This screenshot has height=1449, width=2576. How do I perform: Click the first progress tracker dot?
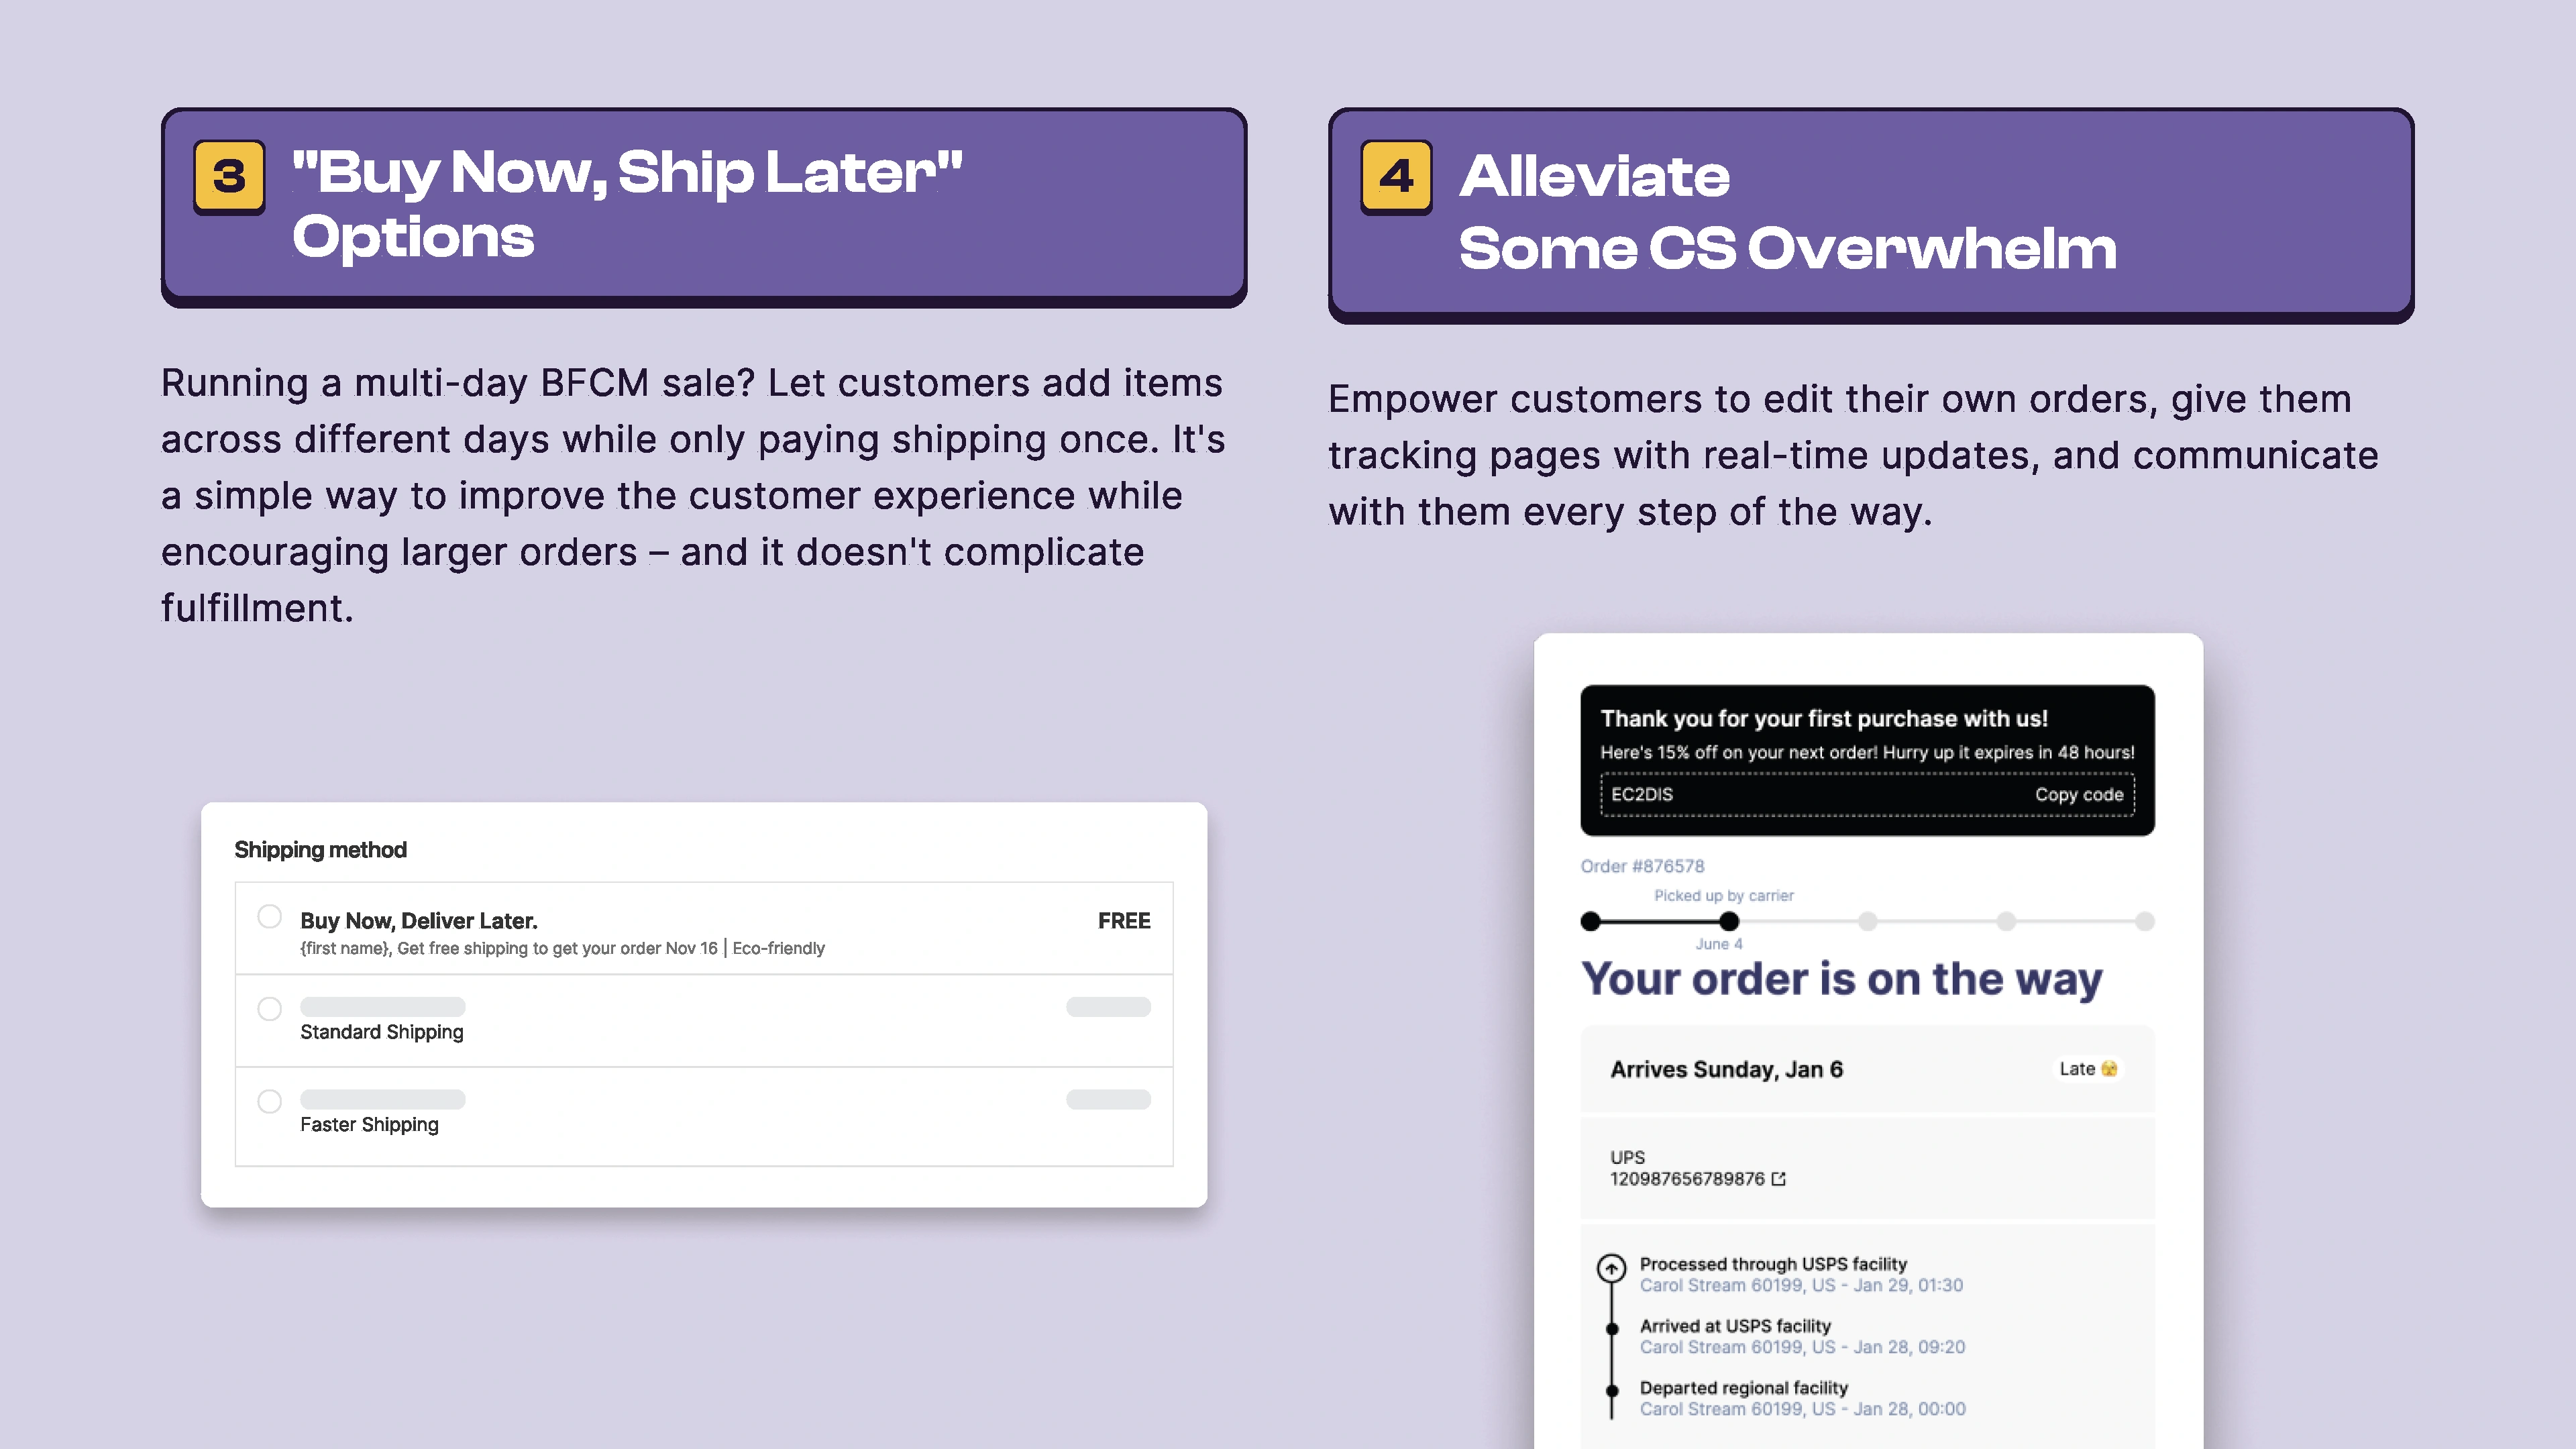click(1590, 921)
